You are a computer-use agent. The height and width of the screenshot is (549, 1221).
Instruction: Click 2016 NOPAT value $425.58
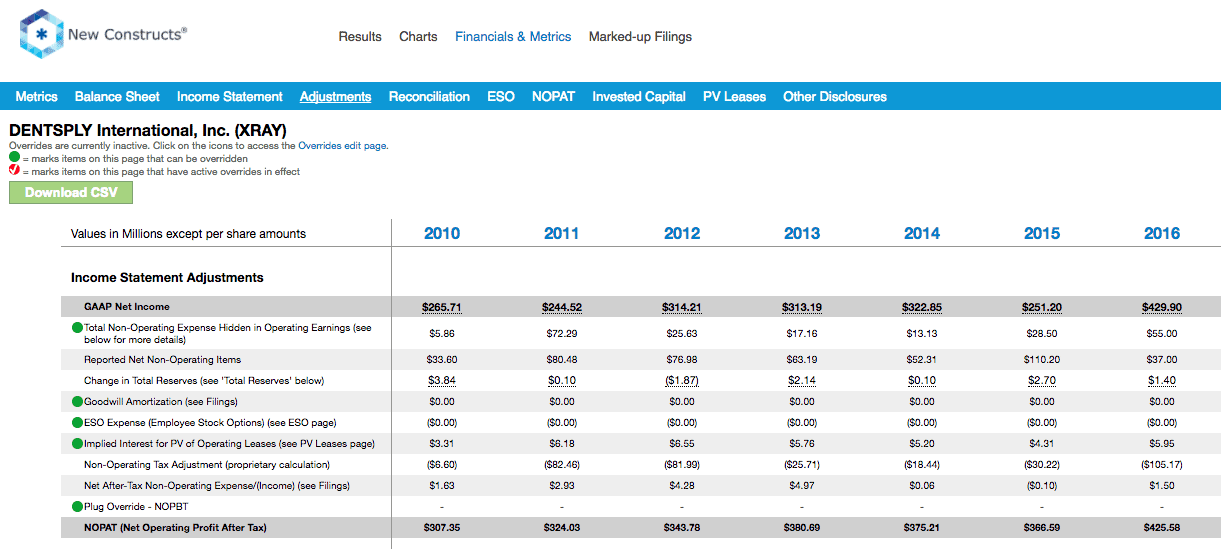1162,527
